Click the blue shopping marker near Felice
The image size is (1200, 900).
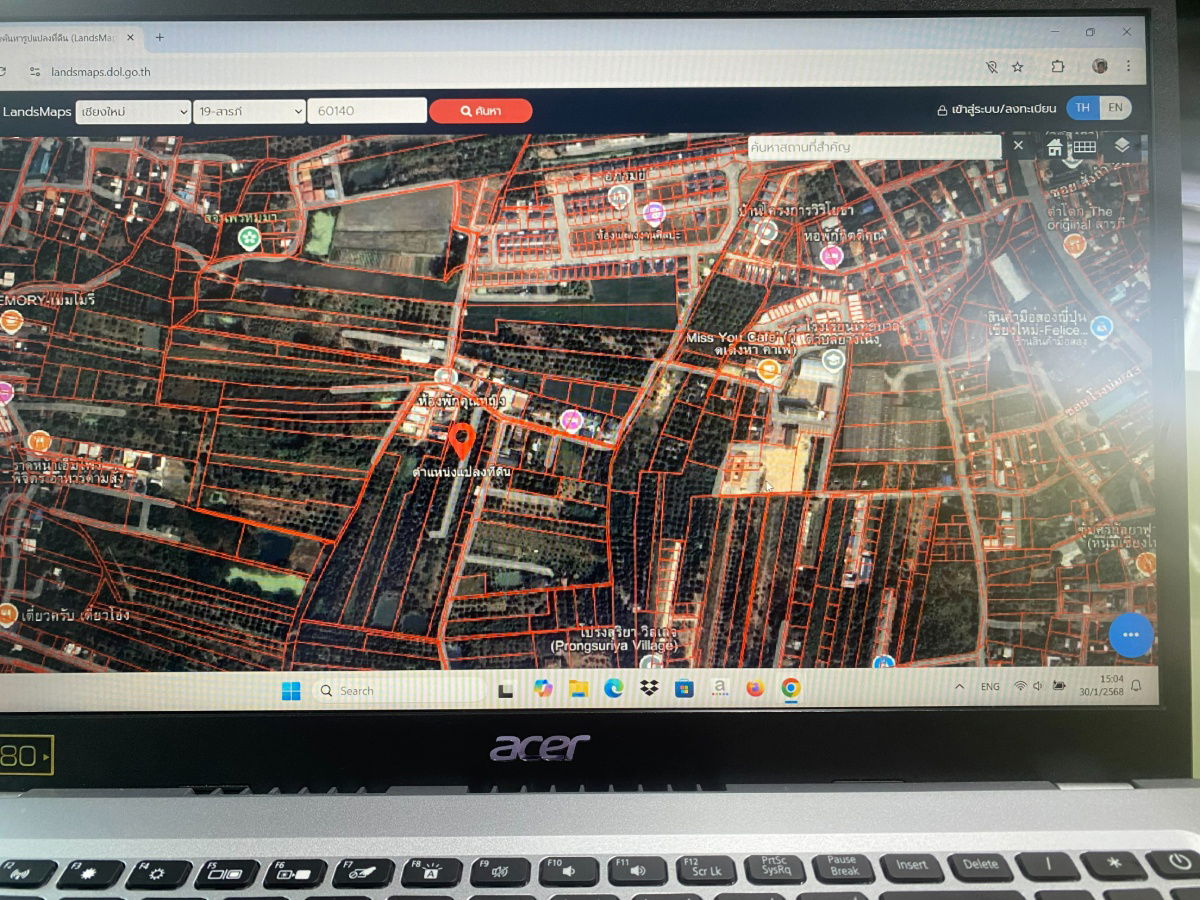1101,327
